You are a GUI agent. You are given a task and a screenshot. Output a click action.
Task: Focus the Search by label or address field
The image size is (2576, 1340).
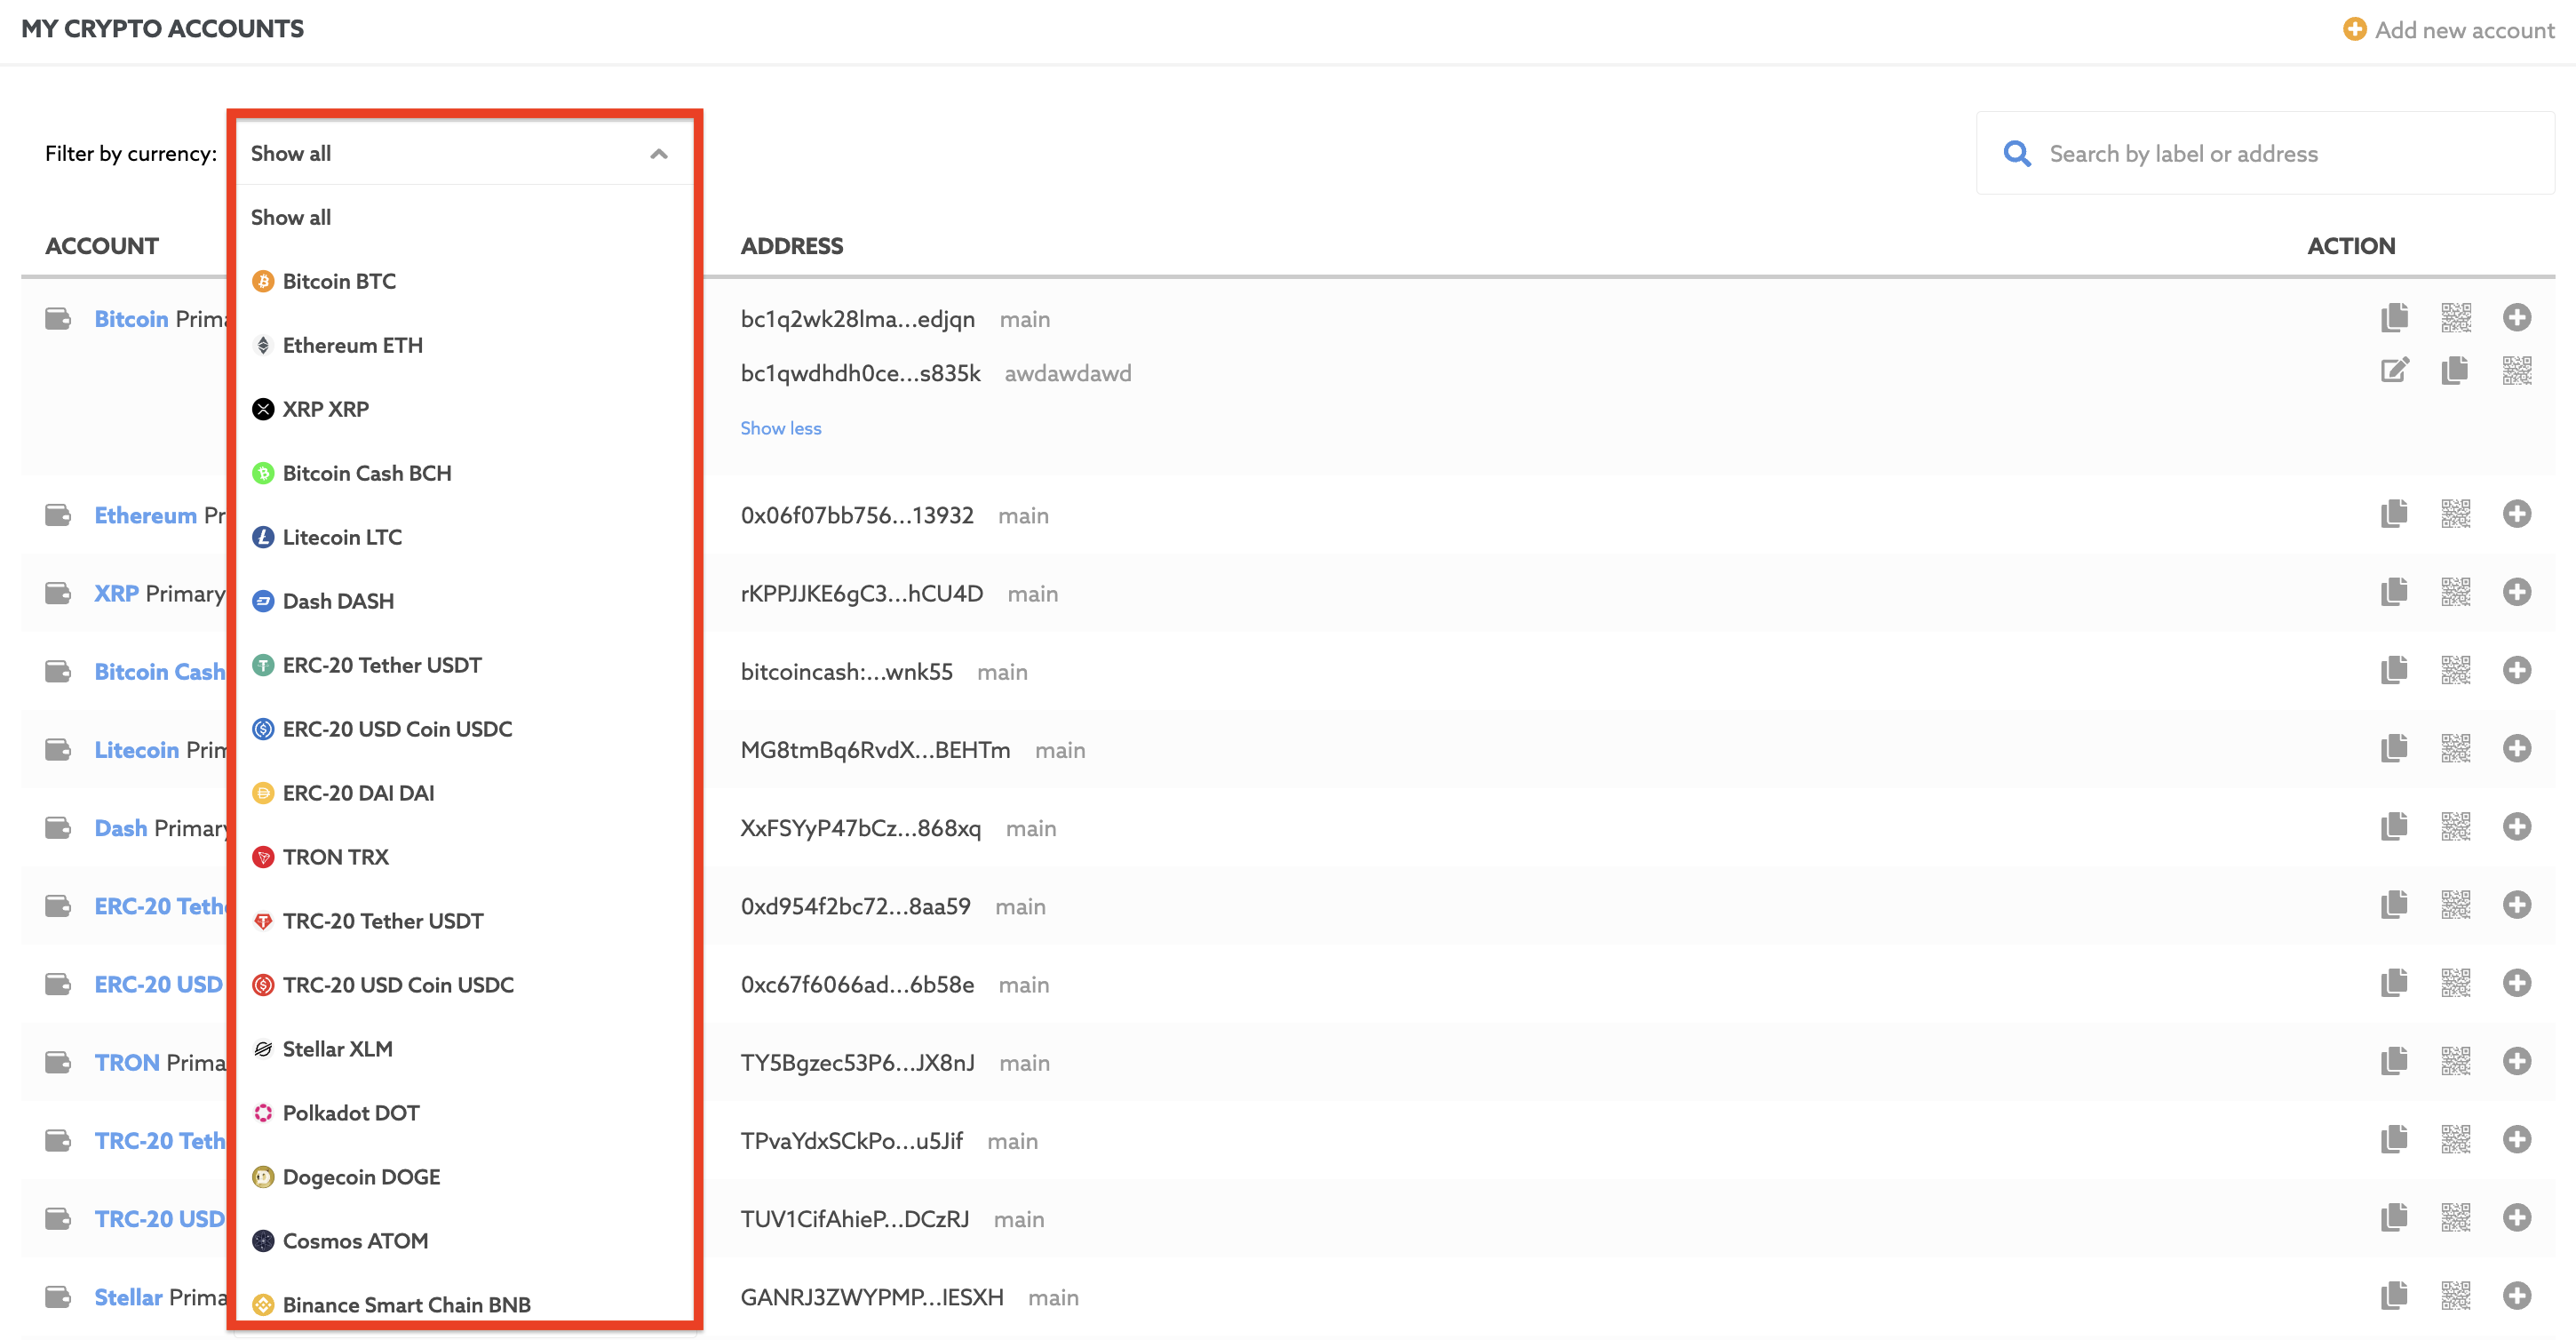(2265, 153)
